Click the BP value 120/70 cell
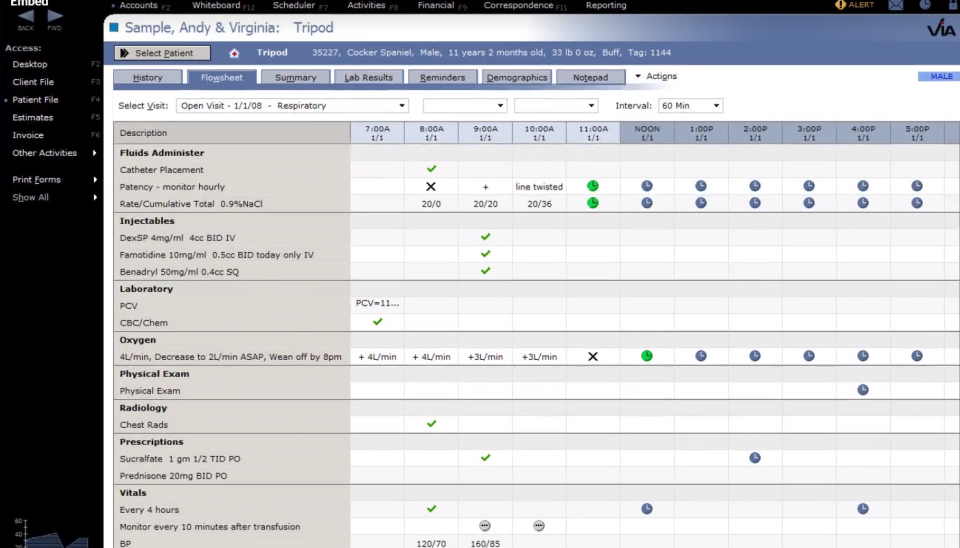The height and width of the screenshot is (548, 960). point(431,543)
